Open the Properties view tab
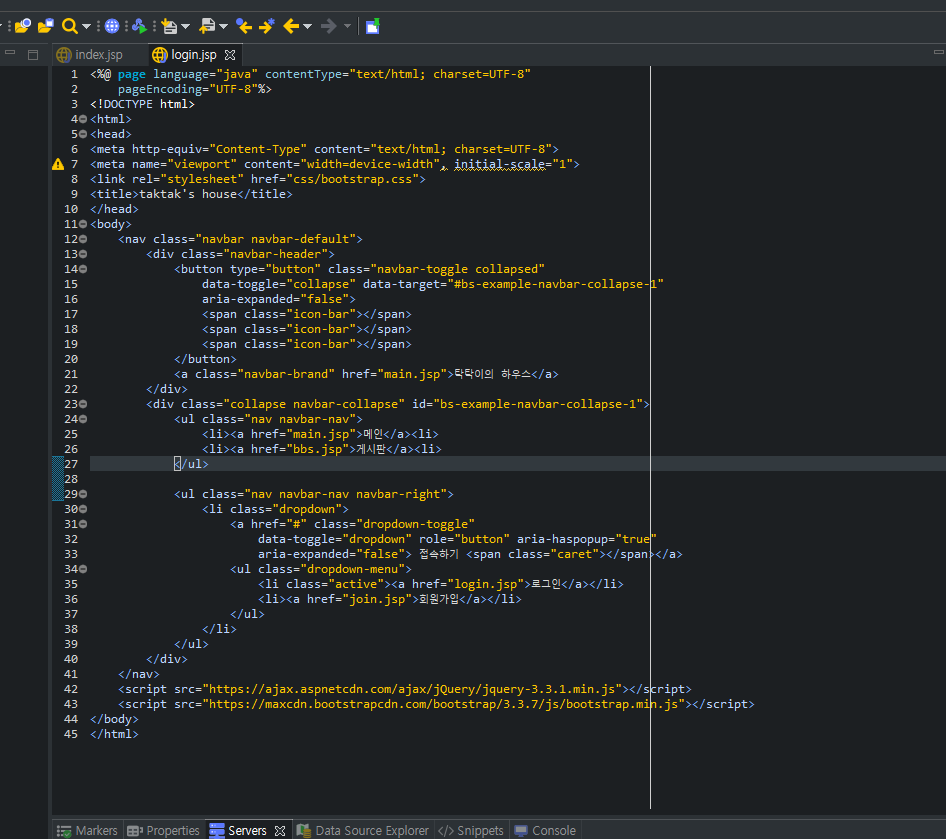 [163, 831]
